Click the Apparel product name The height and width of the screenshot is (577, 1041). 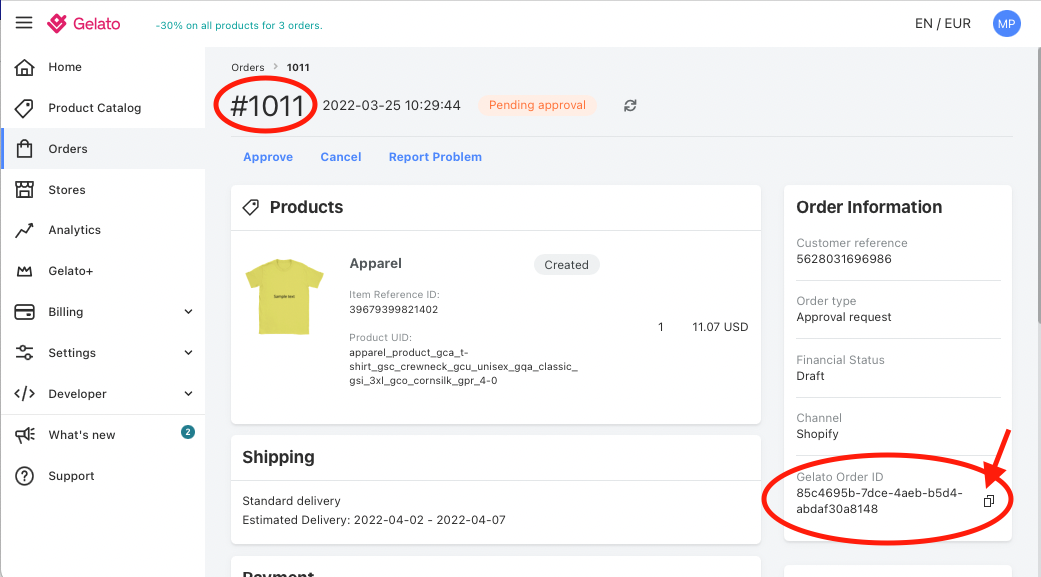pos(376,264)
